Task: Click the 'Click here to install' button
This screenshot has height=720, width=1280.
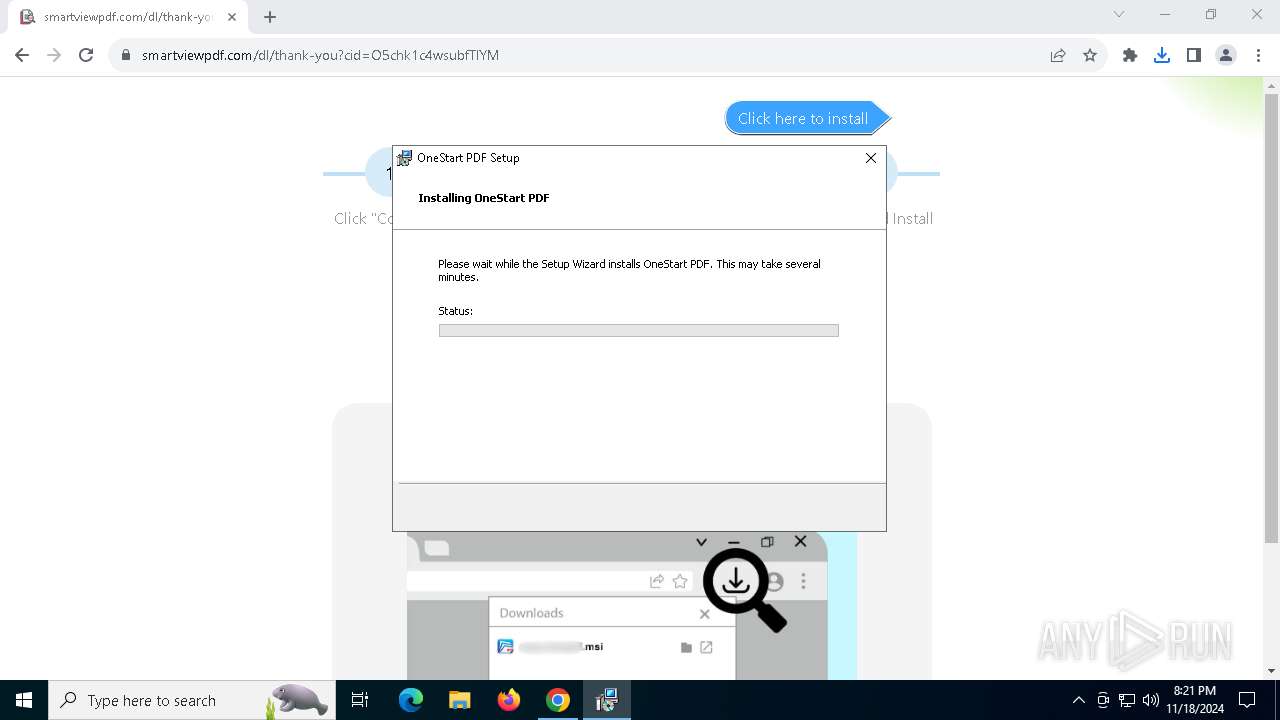Action: pos(806,118)
